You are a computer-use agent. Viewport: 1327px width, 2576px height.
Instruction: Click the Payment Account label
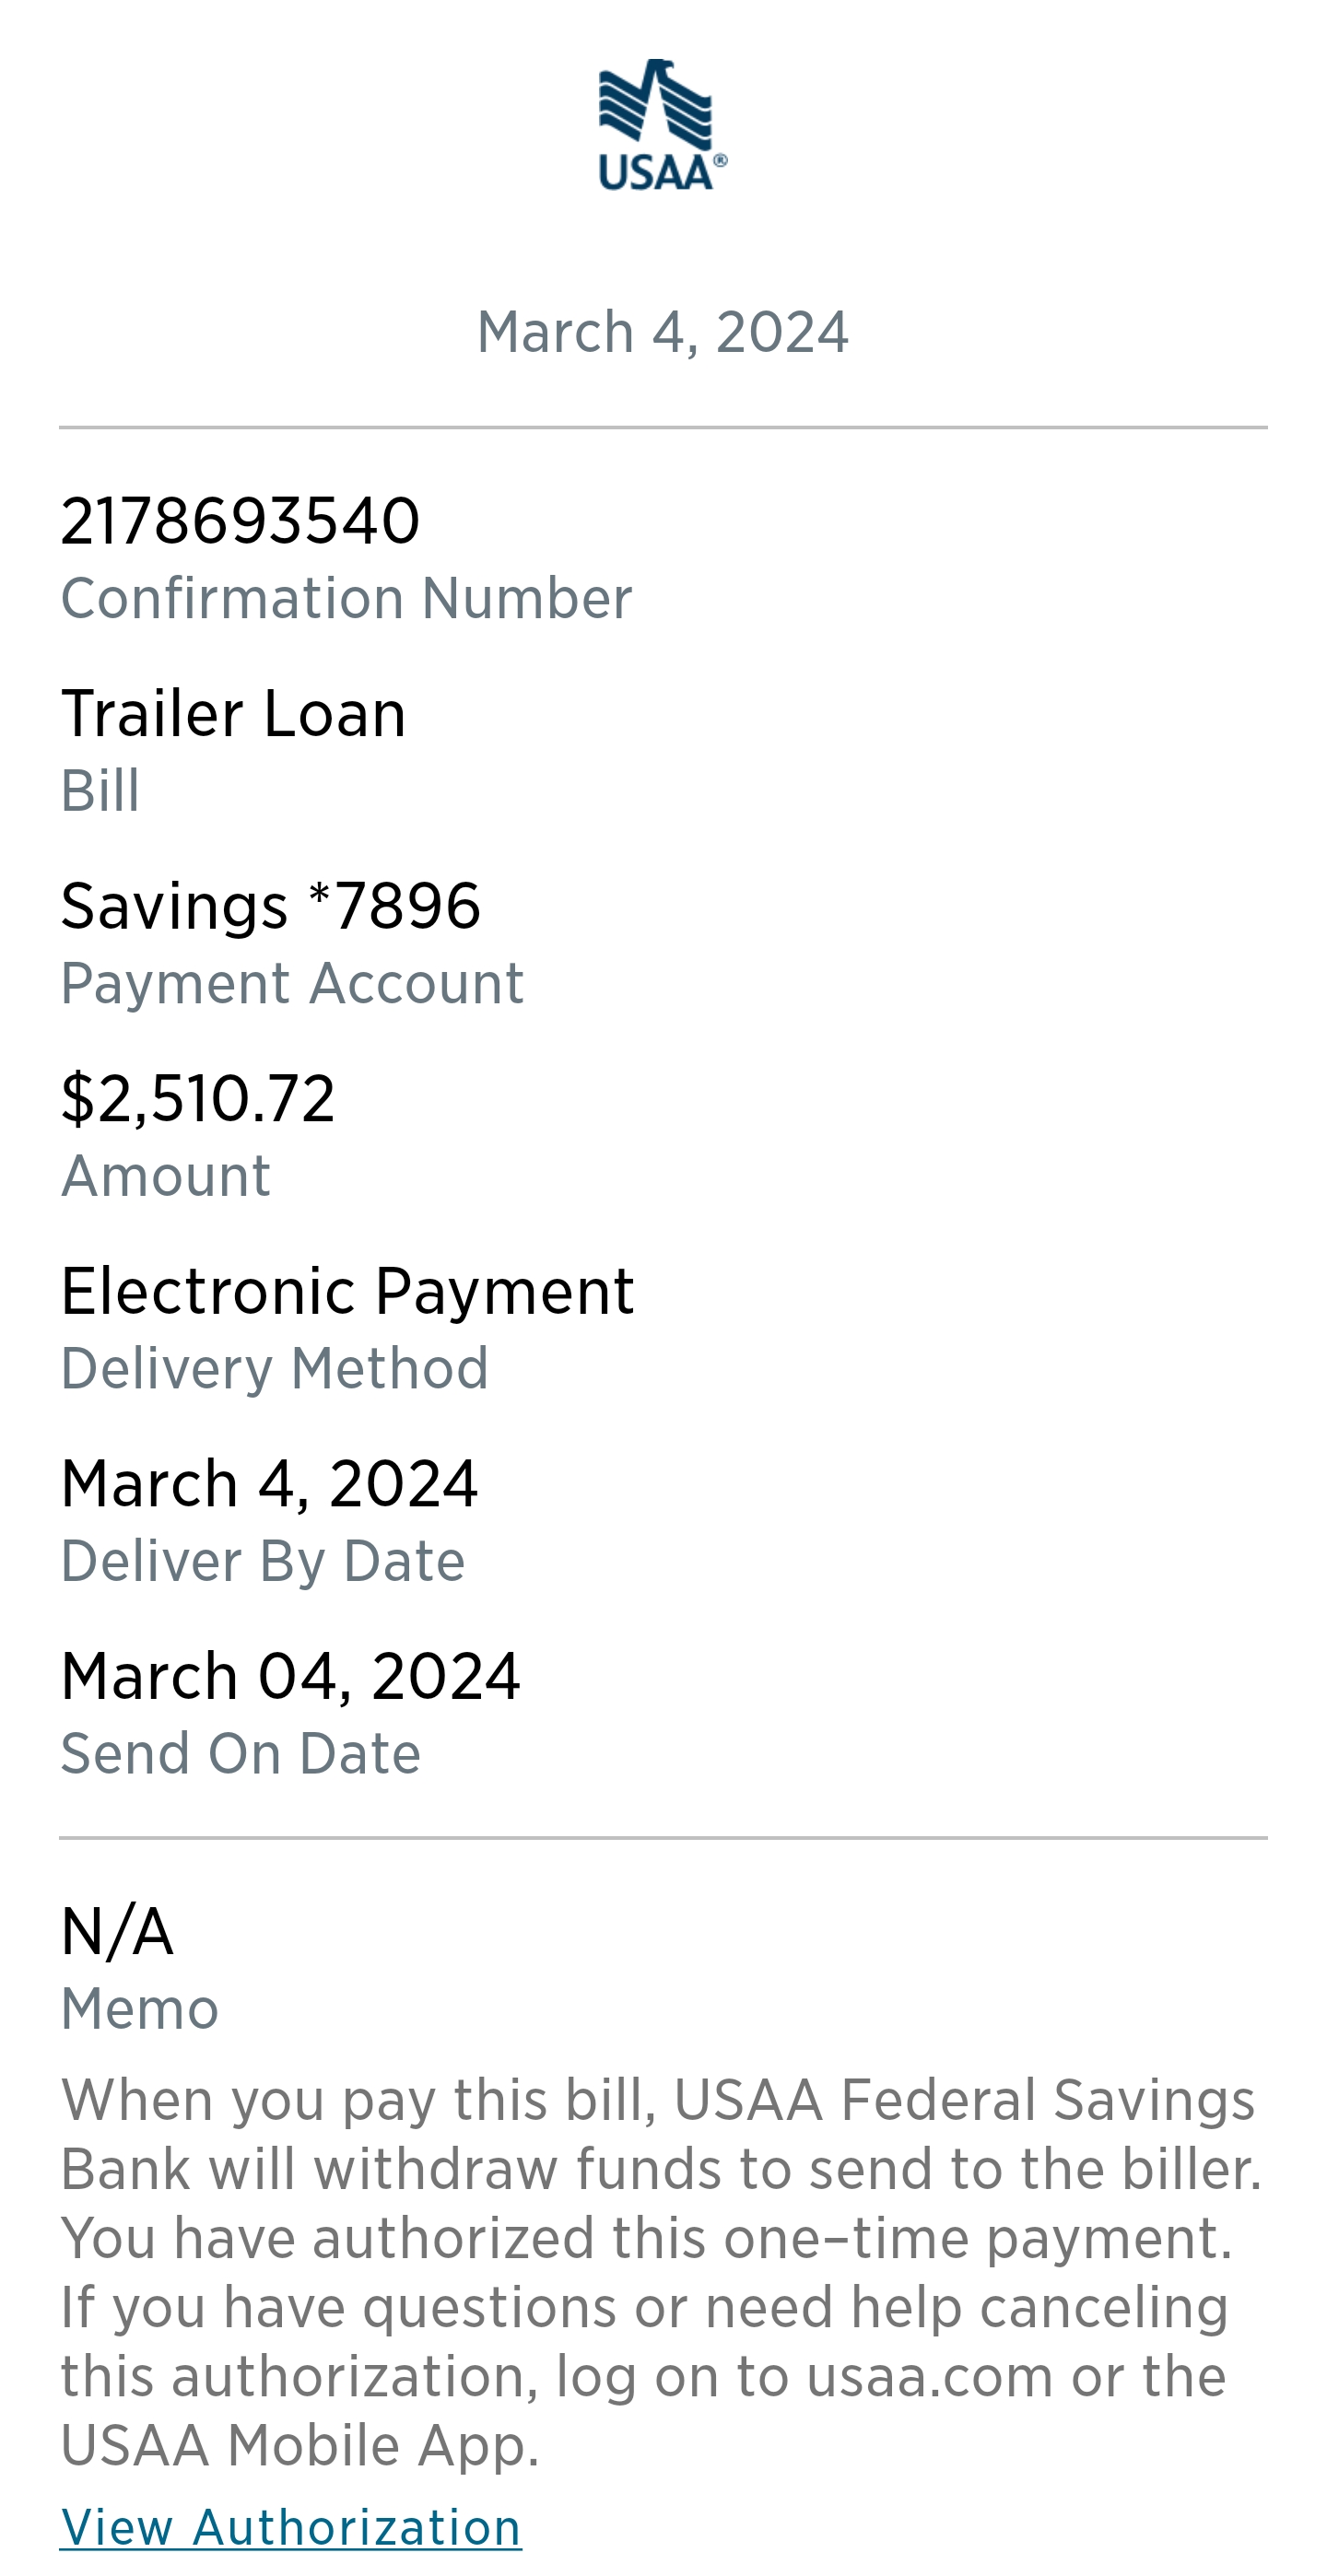[292, 983]
